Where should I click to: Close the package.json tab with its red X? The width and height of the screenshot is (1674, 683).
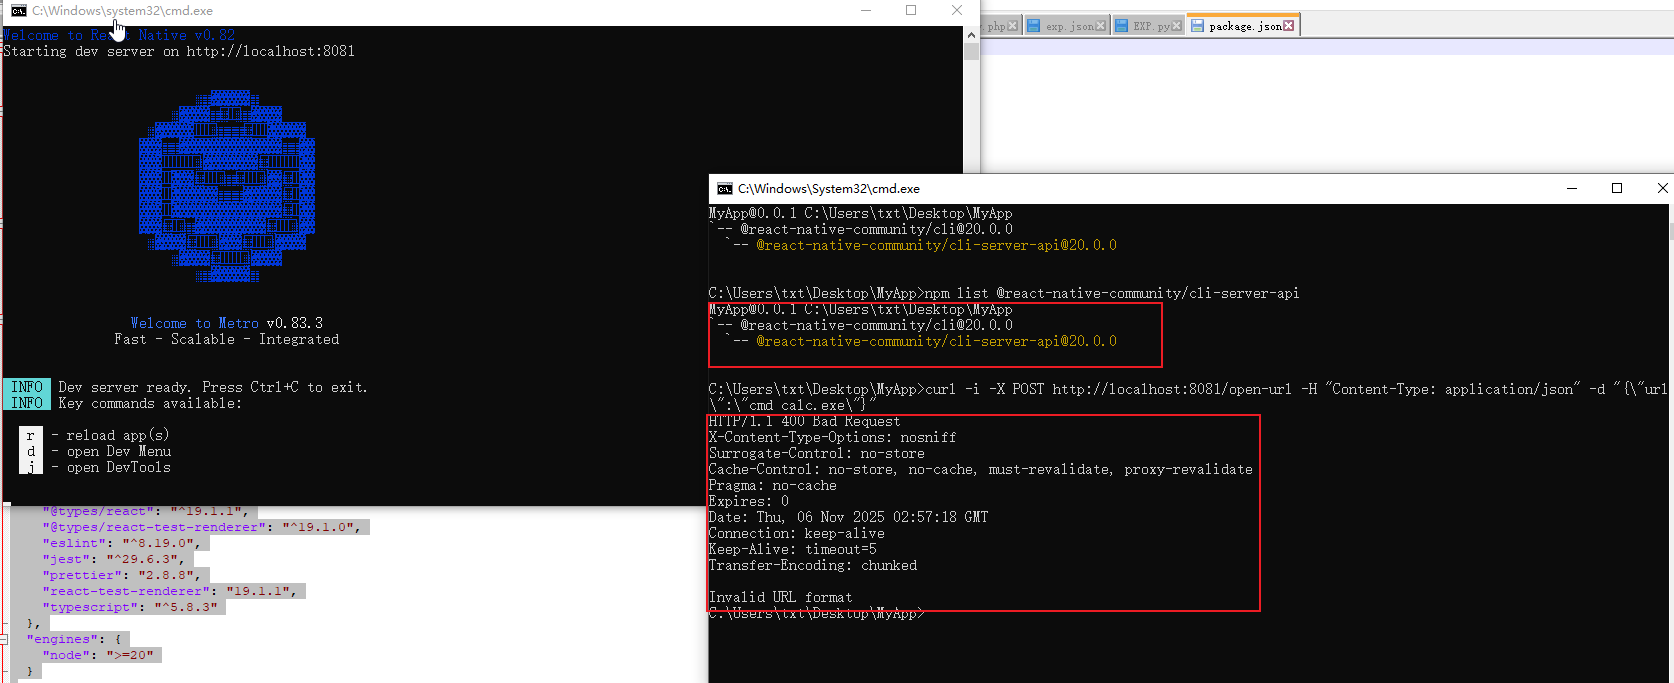pos(1289,26)
